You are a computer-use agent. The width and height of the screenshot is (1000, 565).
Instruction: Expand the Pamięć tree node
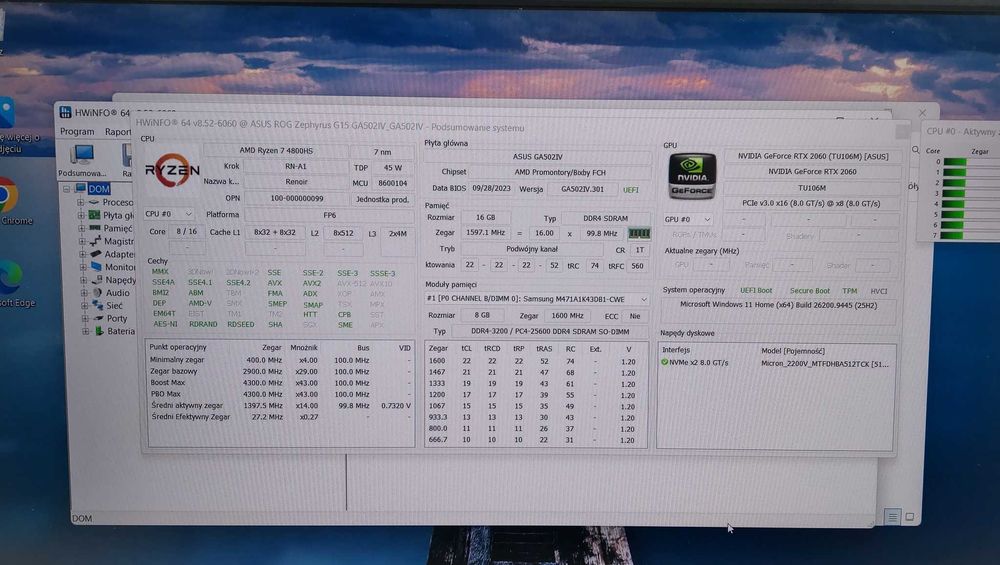82,228
